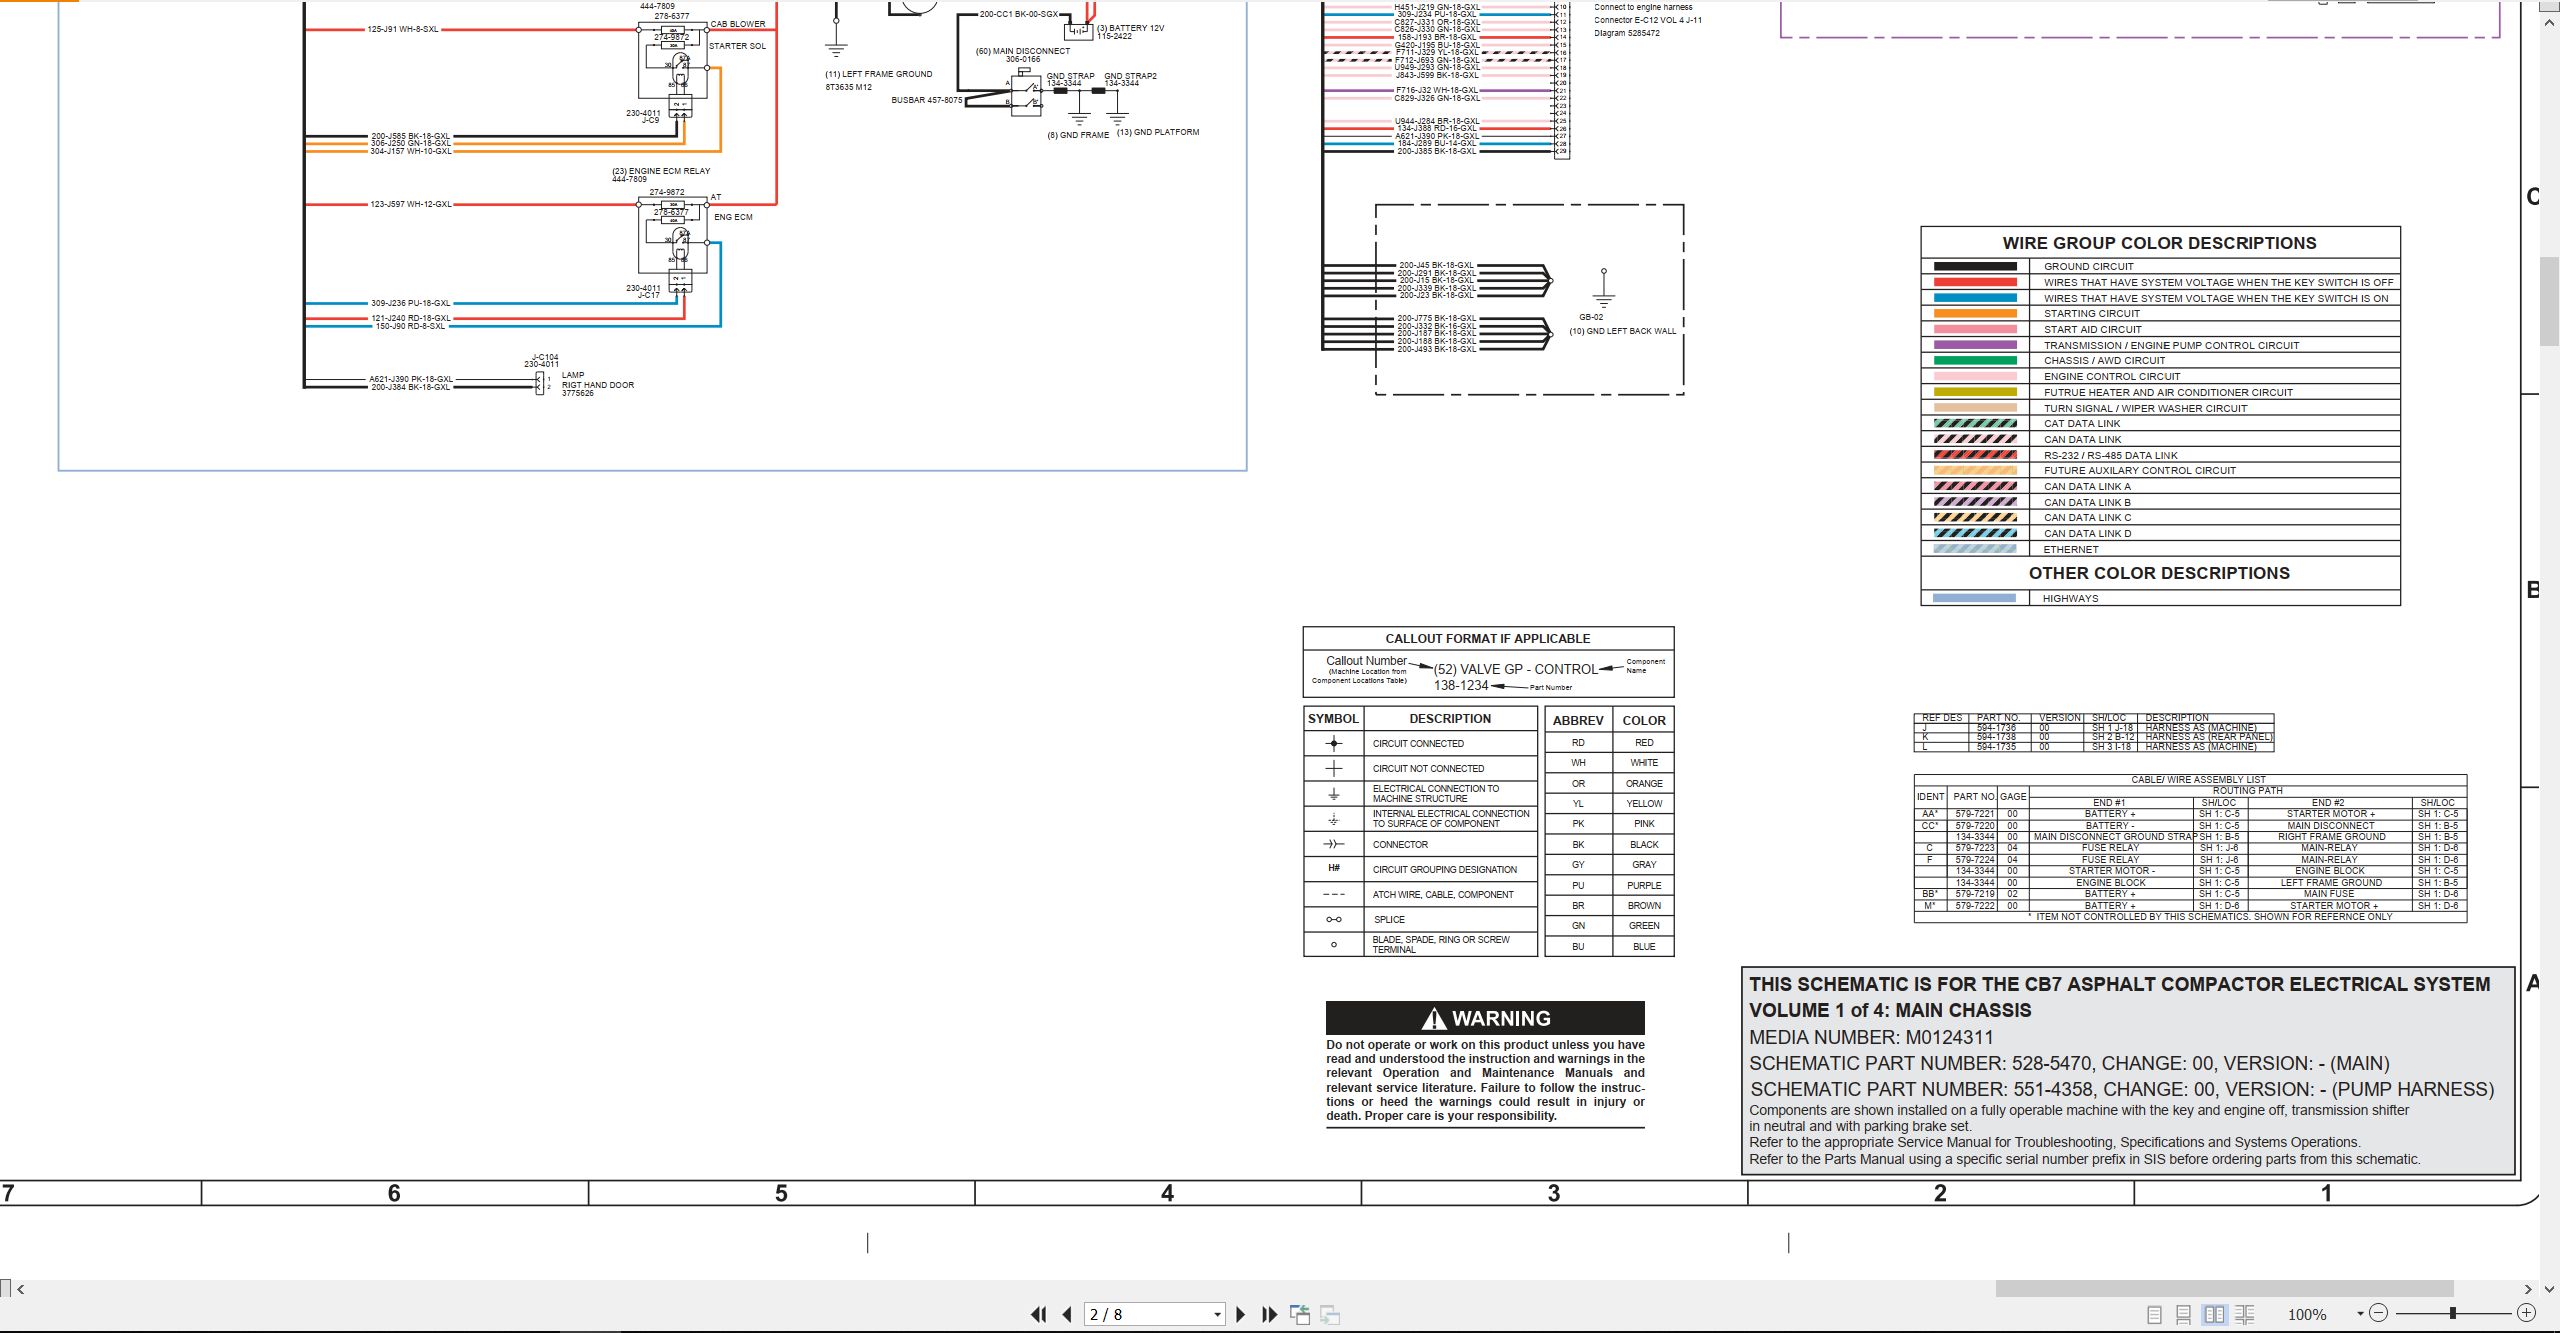This screenshot has width=2560, height=1333.
Task: Click the grayed next view icon
Action: click(x=1330, y=1314)
